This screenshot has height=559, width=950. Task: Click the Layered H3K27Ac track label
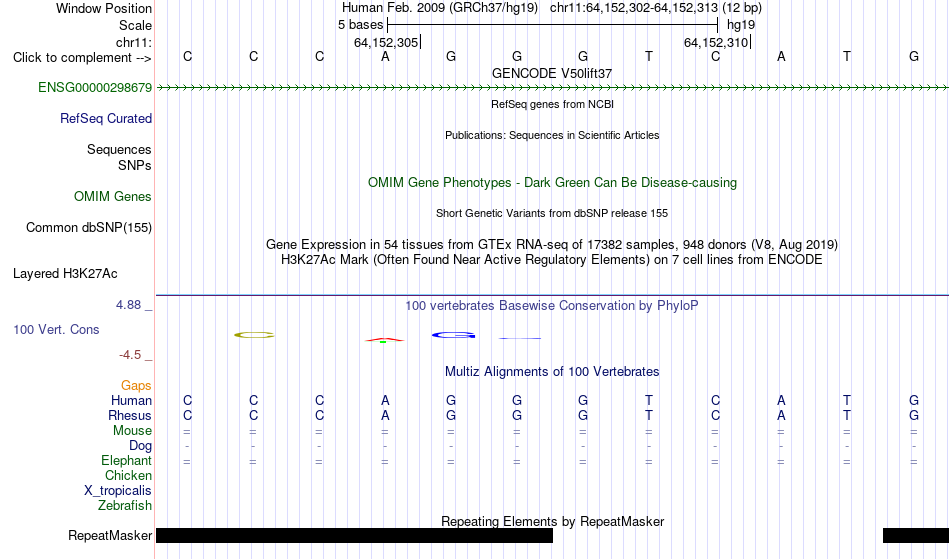[x=65, y=274]
